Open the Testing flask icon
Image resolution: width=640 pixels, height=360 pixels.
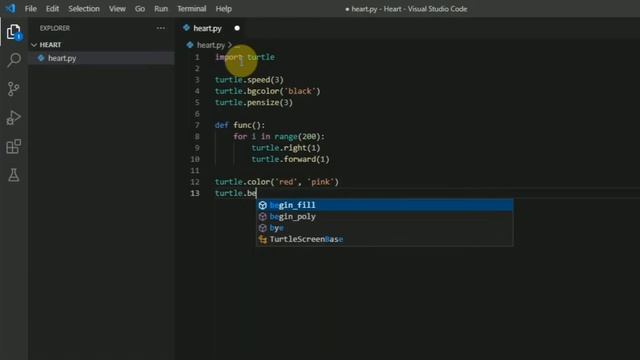coord(13,175)
